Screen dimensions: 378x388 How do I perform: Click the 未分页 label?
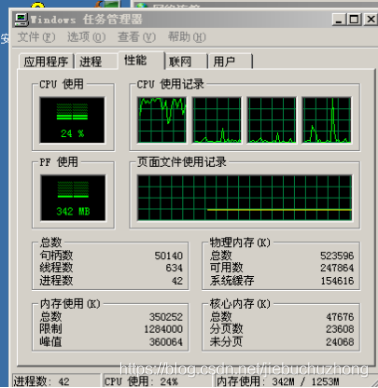(226, 342)
